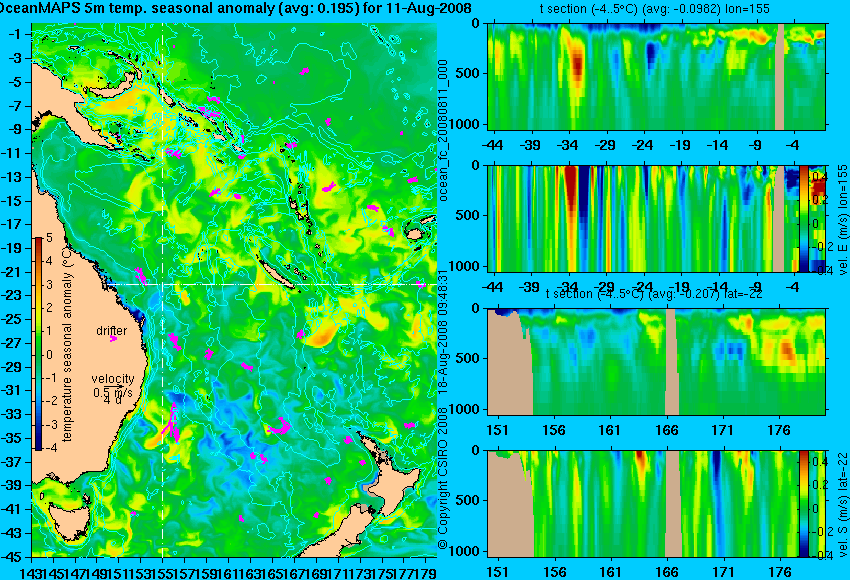Viewport: 850px width, 580px height.
Task: Open the lat=-22 temperature section plot
Action: tap(656, 362)
